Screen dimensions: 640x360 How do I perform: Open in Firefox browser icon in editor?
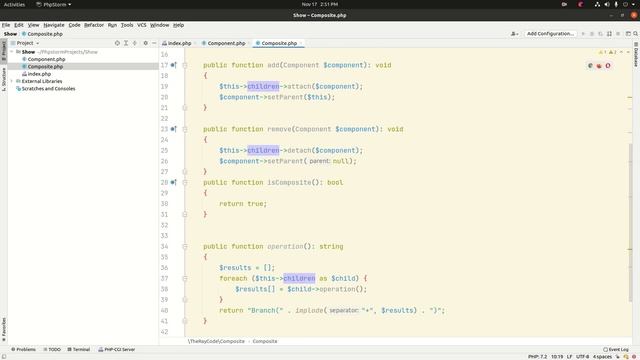(599, 65)
